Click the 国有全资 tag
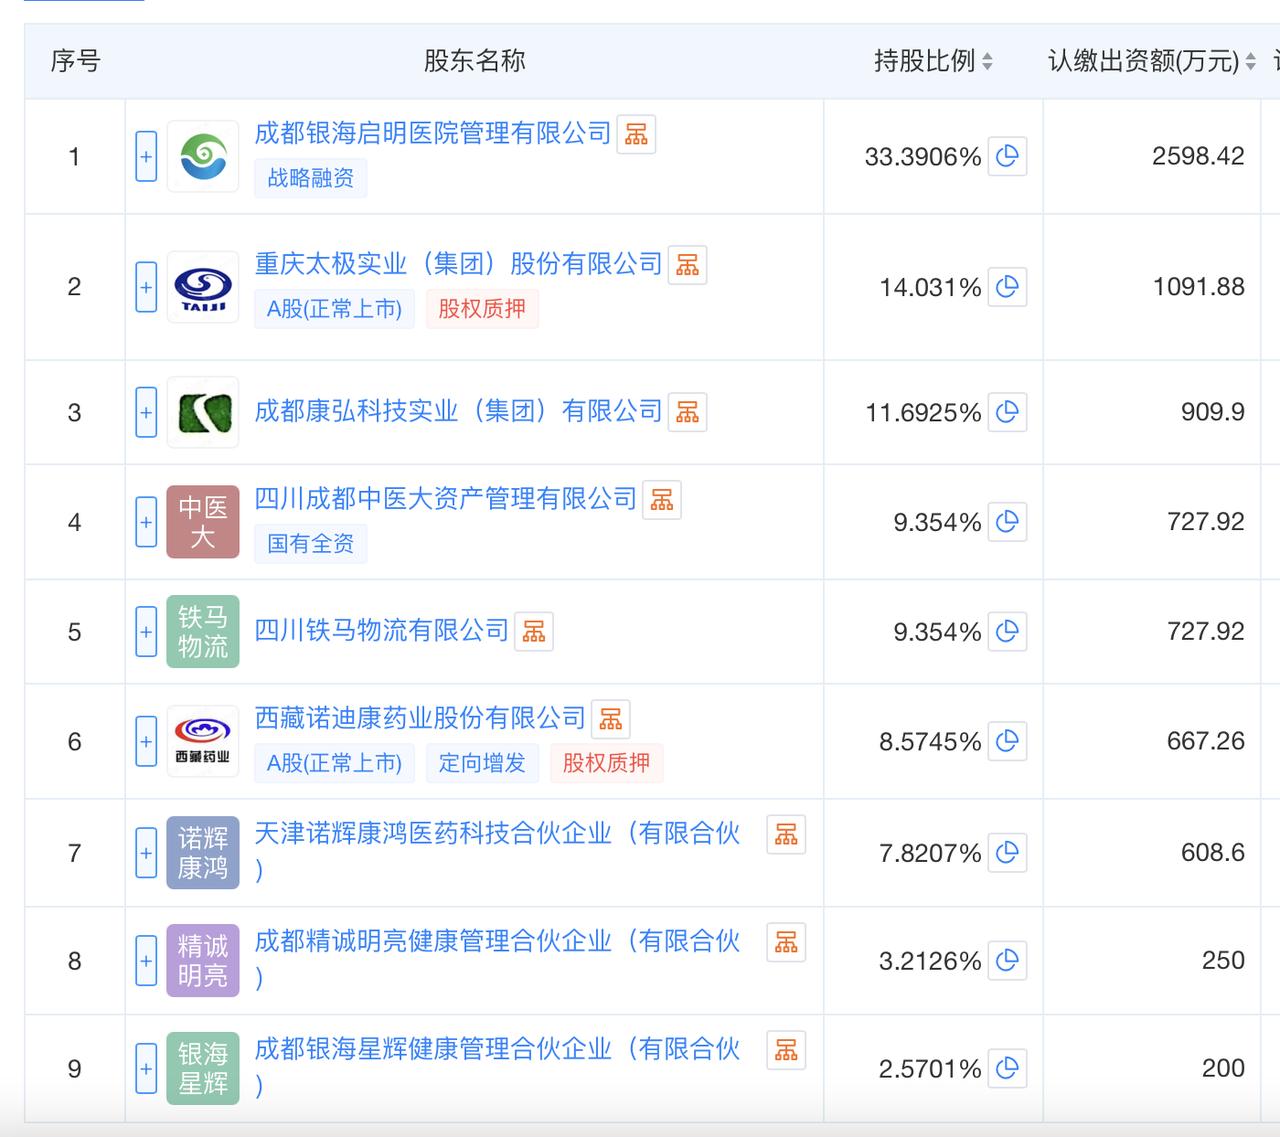The height and width of the screenshot is (1137, 1280). pos(311,544)
